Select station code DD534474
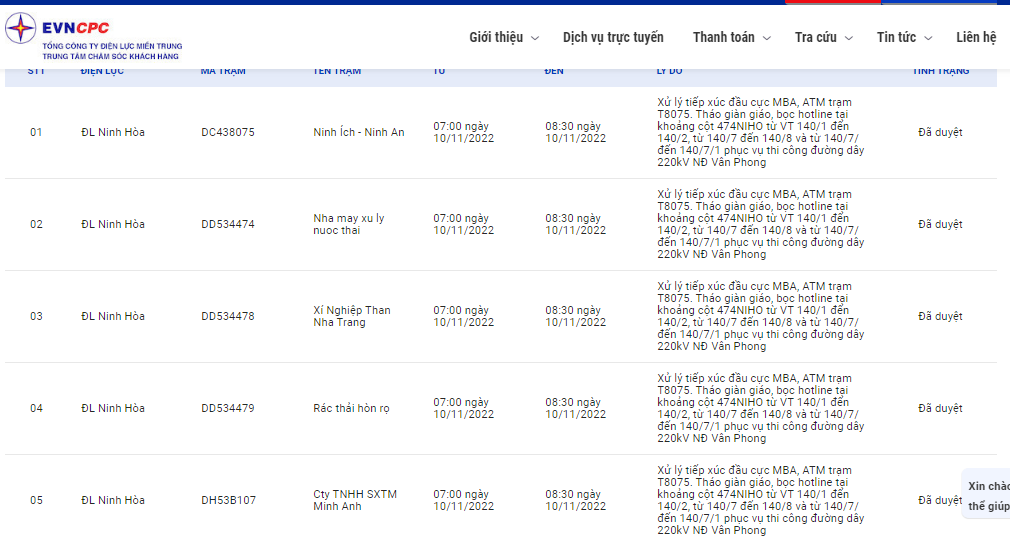This screenshot has height=541, width=1010. coord(228,224)
